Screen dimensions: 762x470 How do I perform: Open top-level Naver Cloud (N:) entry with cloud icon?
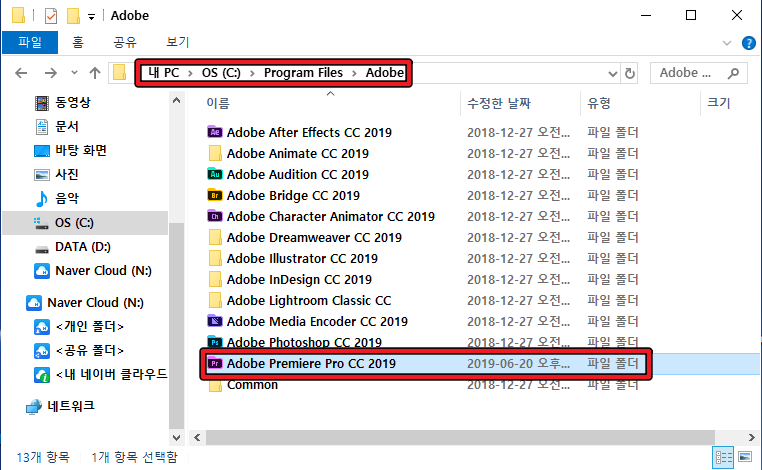click(x=85, y=303)
